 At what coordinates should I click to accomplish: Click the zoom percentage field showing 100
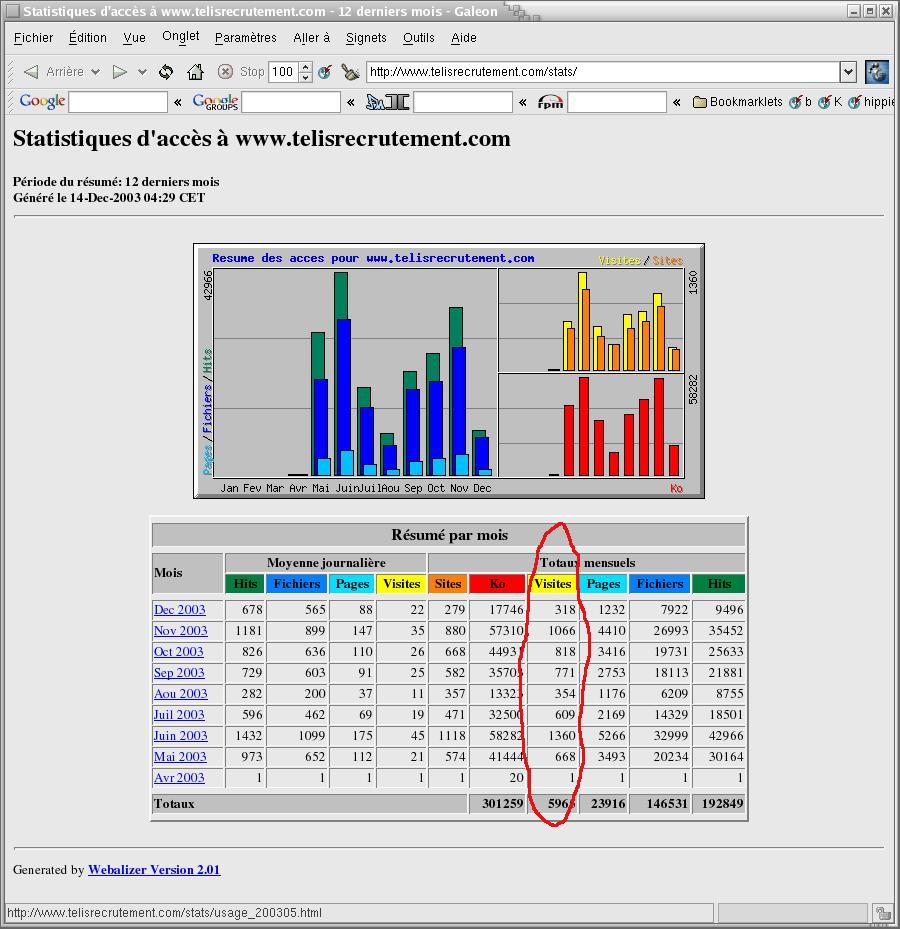[x=284, y=72]
